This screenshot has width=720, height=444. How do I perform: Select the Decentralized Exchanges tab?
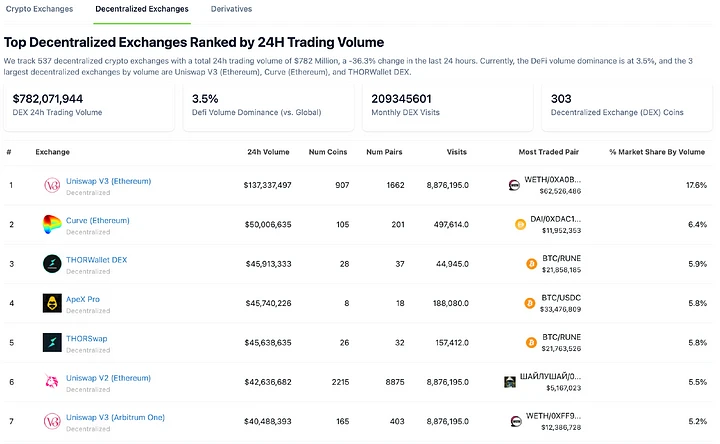(142, 9)
